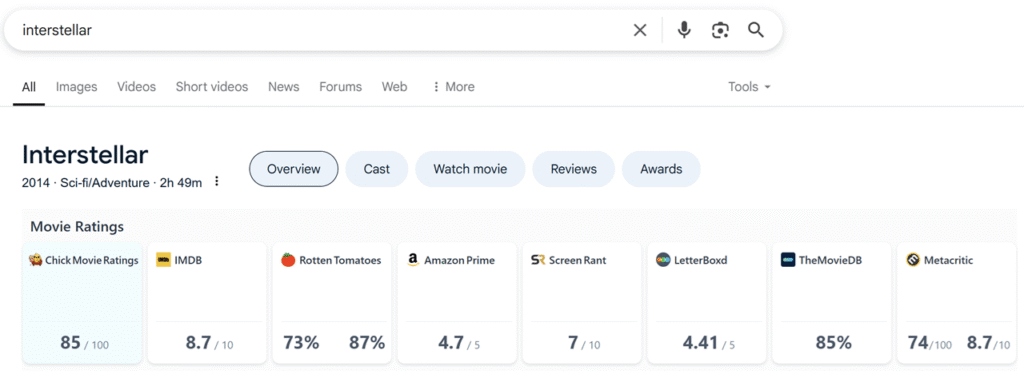This screenshot has width=1024, height=386.
Task: Expand the Tools dropdown
Action: point(750,87)
